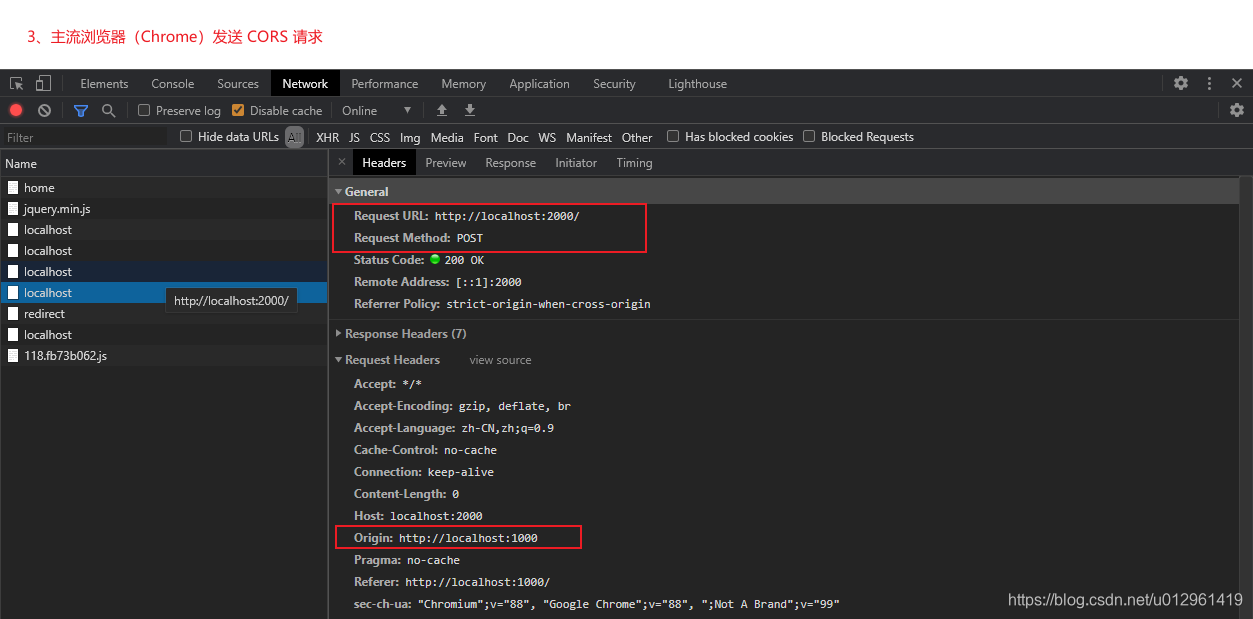The width and height of the screenshot is (1253, 619).
Task: Uncheck the Disable cache checkbox
Action: click(238, 111)
